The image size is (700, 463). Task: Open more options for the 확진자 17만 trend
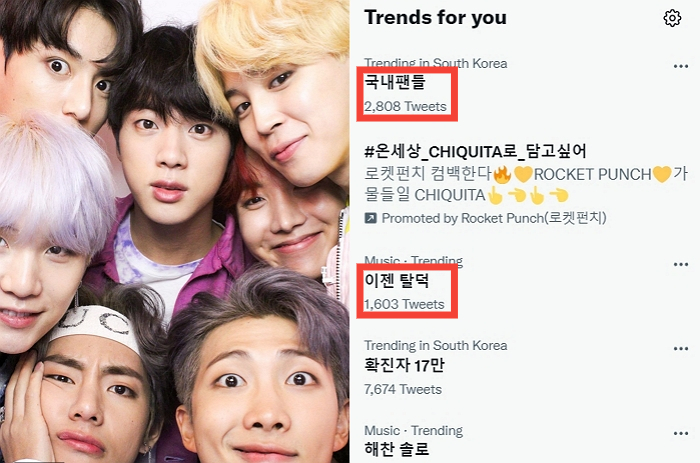pos(680,349)
